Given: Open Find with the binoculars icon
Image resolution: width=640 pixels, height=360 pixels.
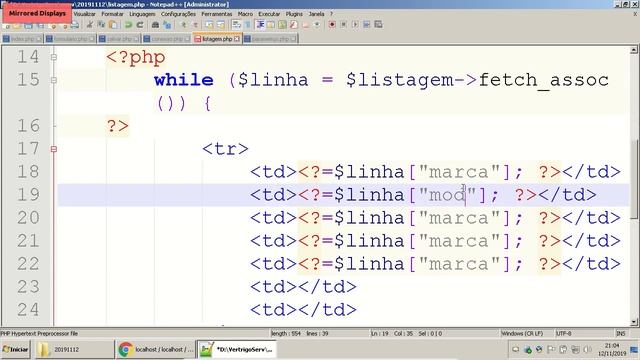Looking at the screenshot, I should (x=155, y=24).
